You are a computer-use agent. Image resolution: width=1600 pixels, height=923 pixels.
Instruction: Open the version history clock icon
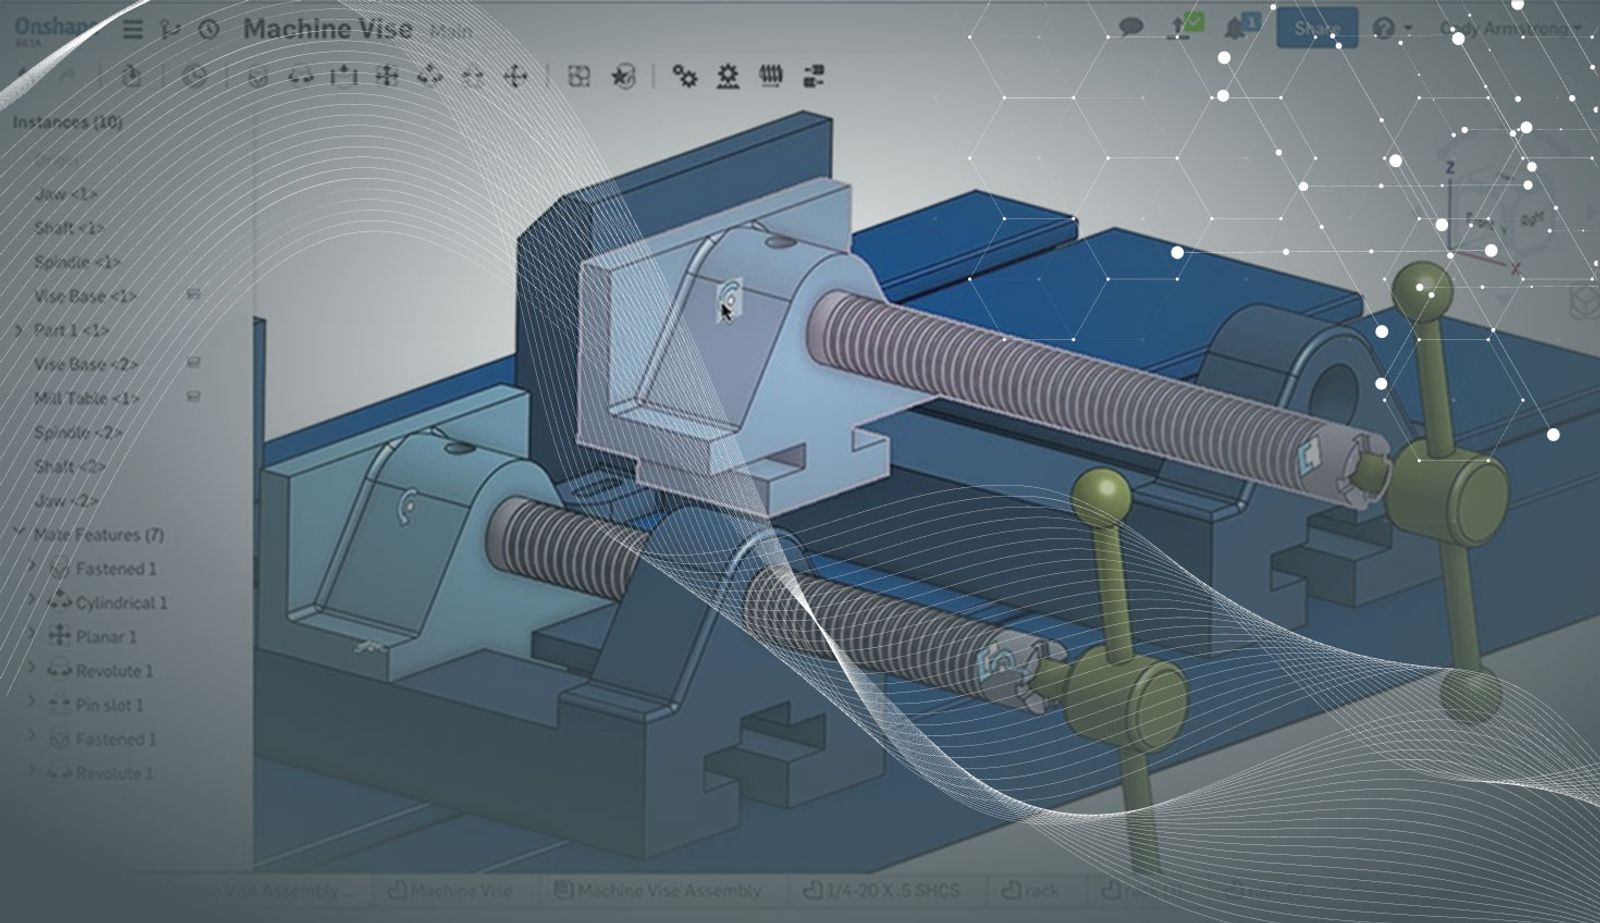(208, 29)
